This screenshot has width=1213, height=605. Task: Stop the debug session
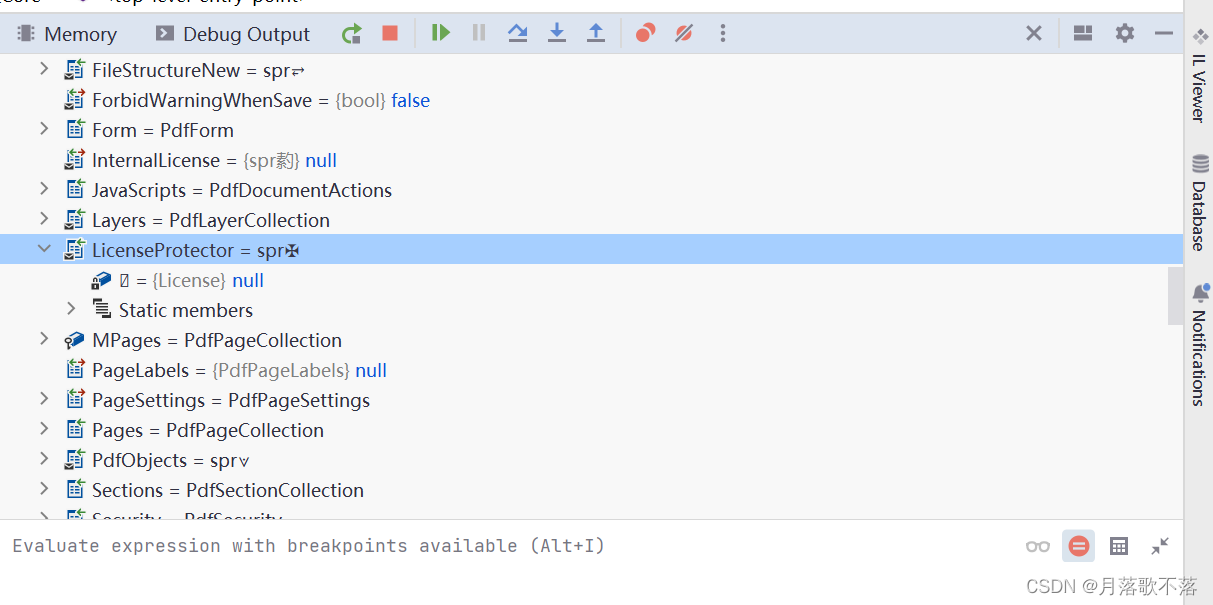[x=390, y=34]
